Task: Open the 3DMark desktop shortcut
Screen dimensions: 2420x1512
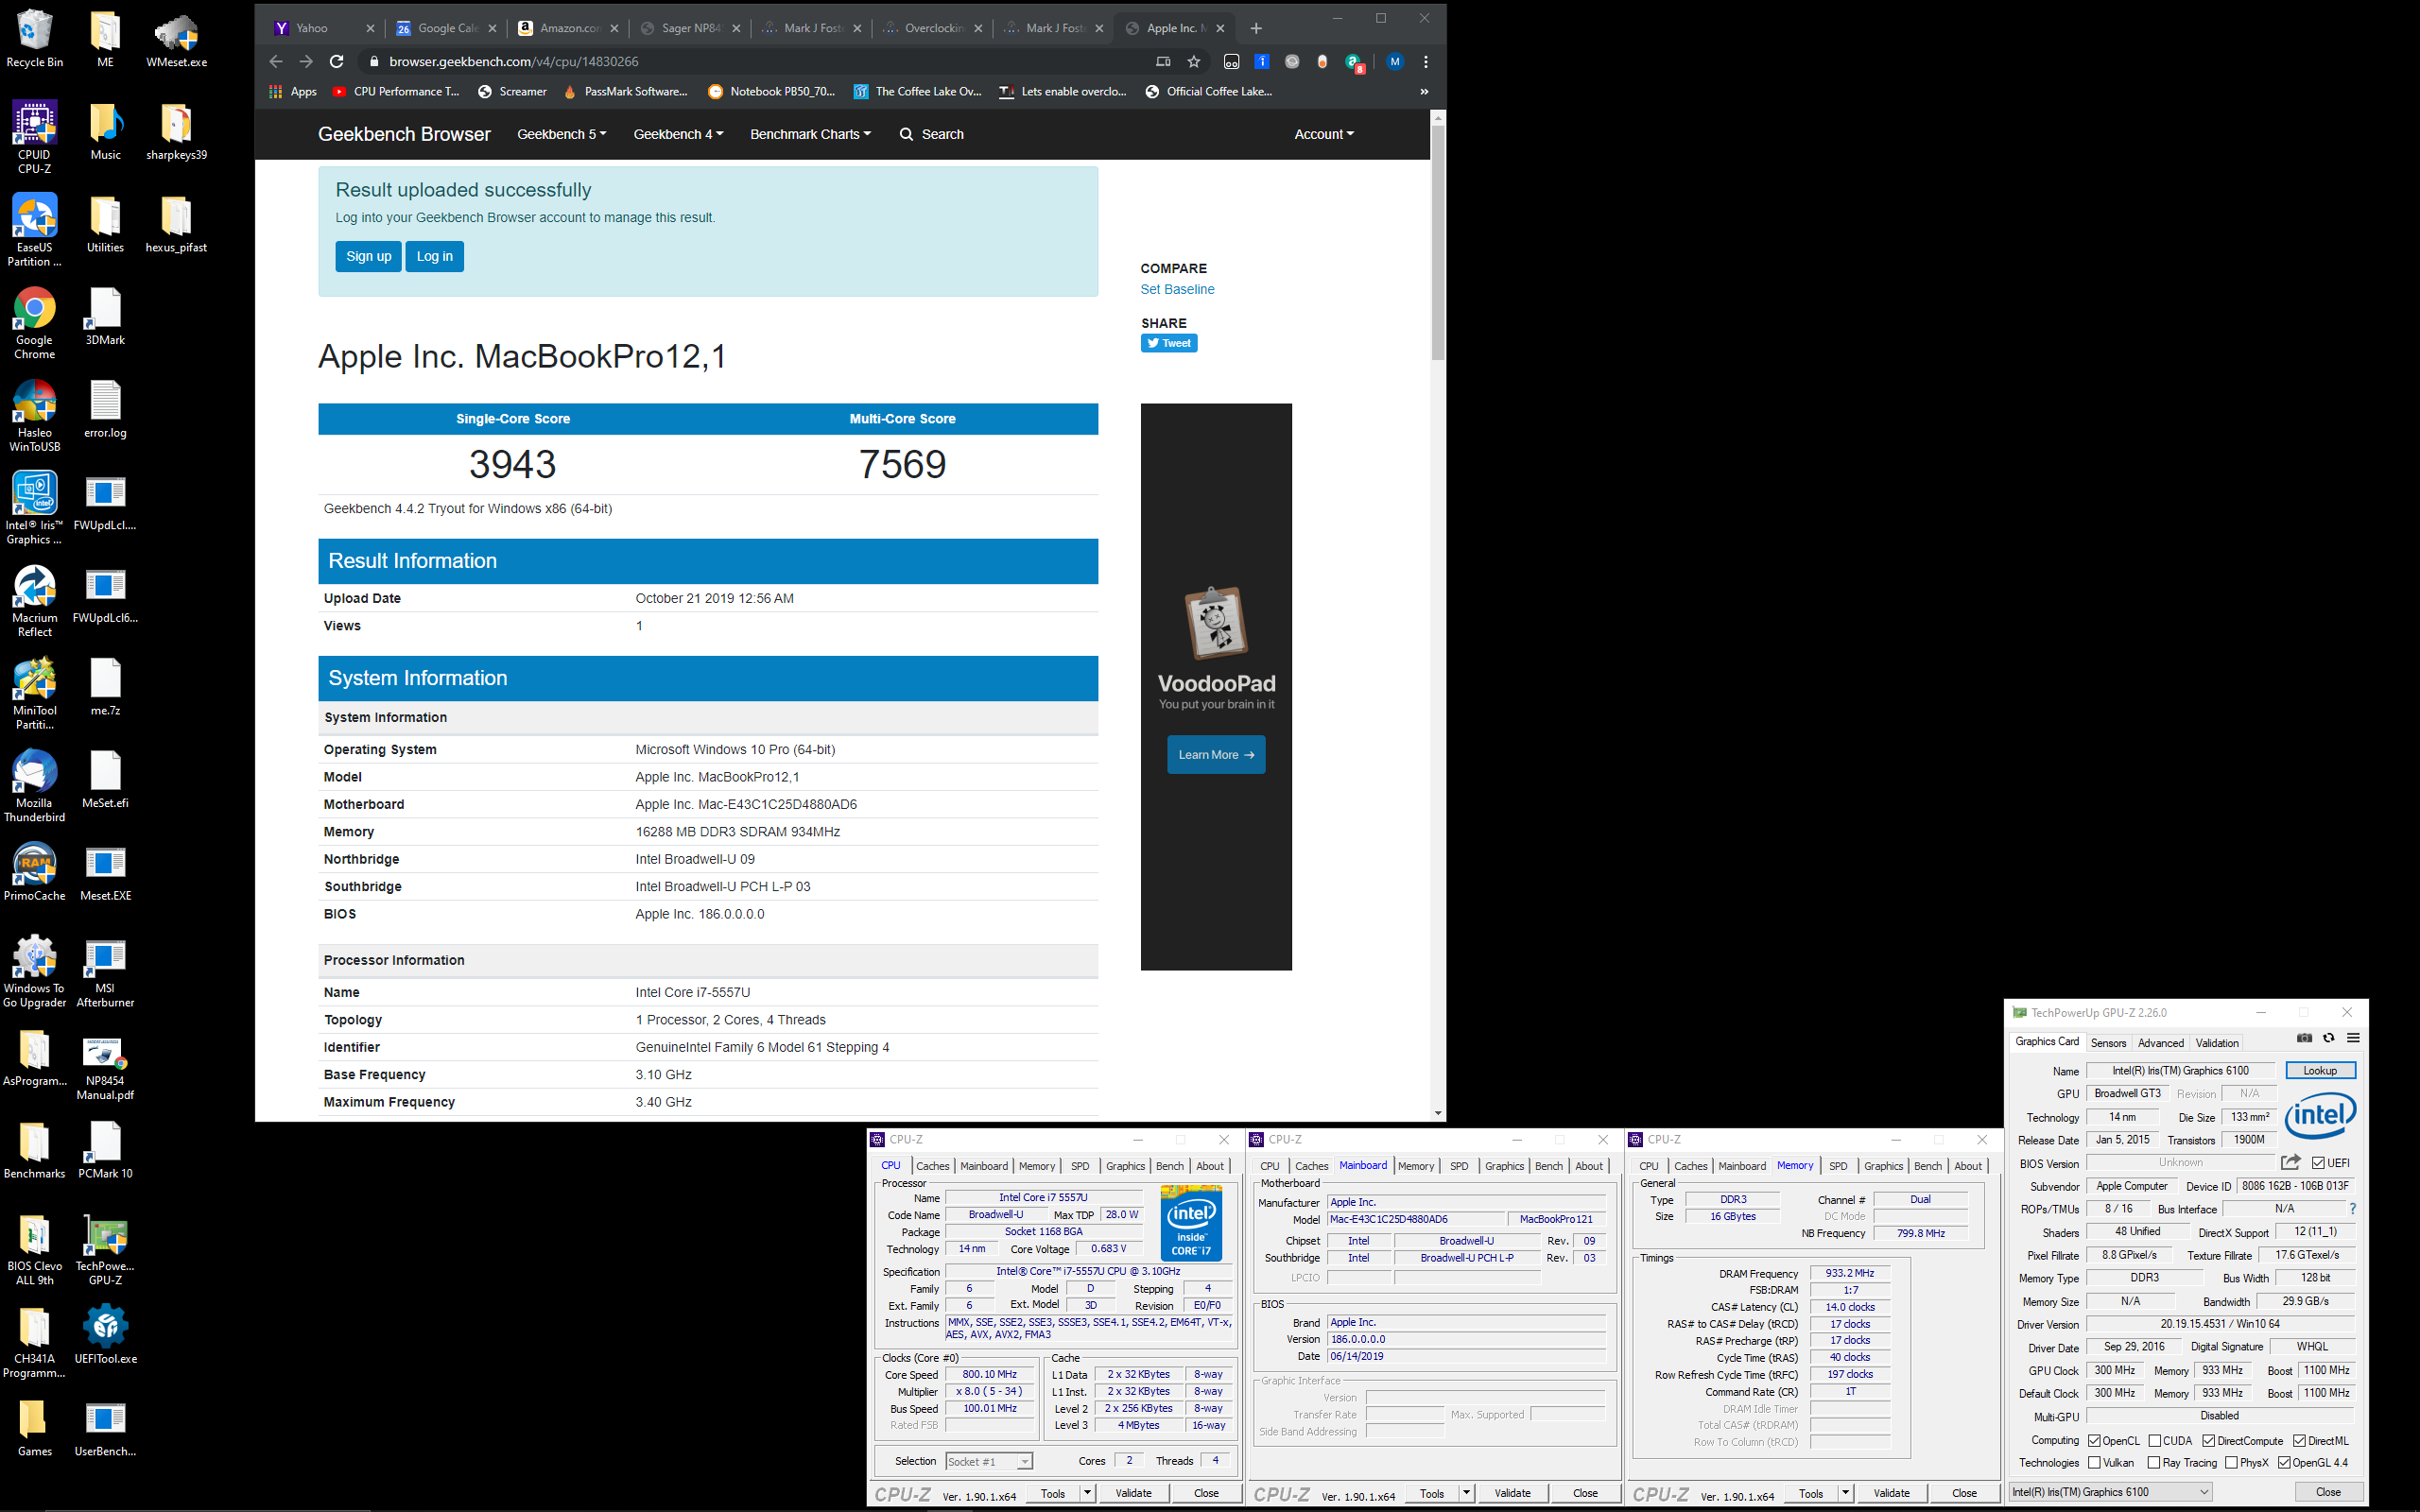Action: [105, 316]
